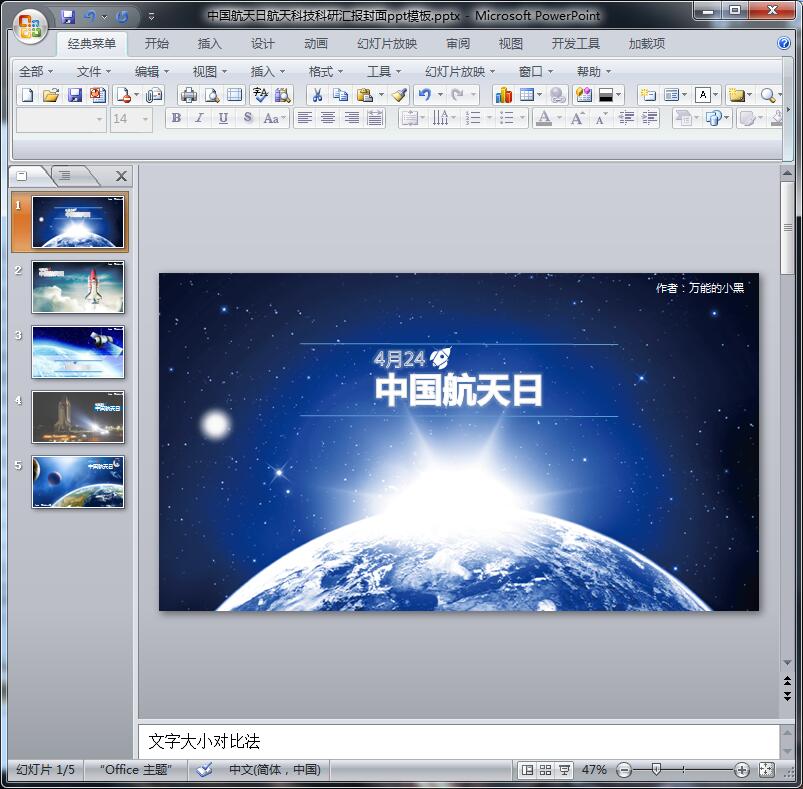Switch to the 设计 ribbon tab

tap(262, 44)
